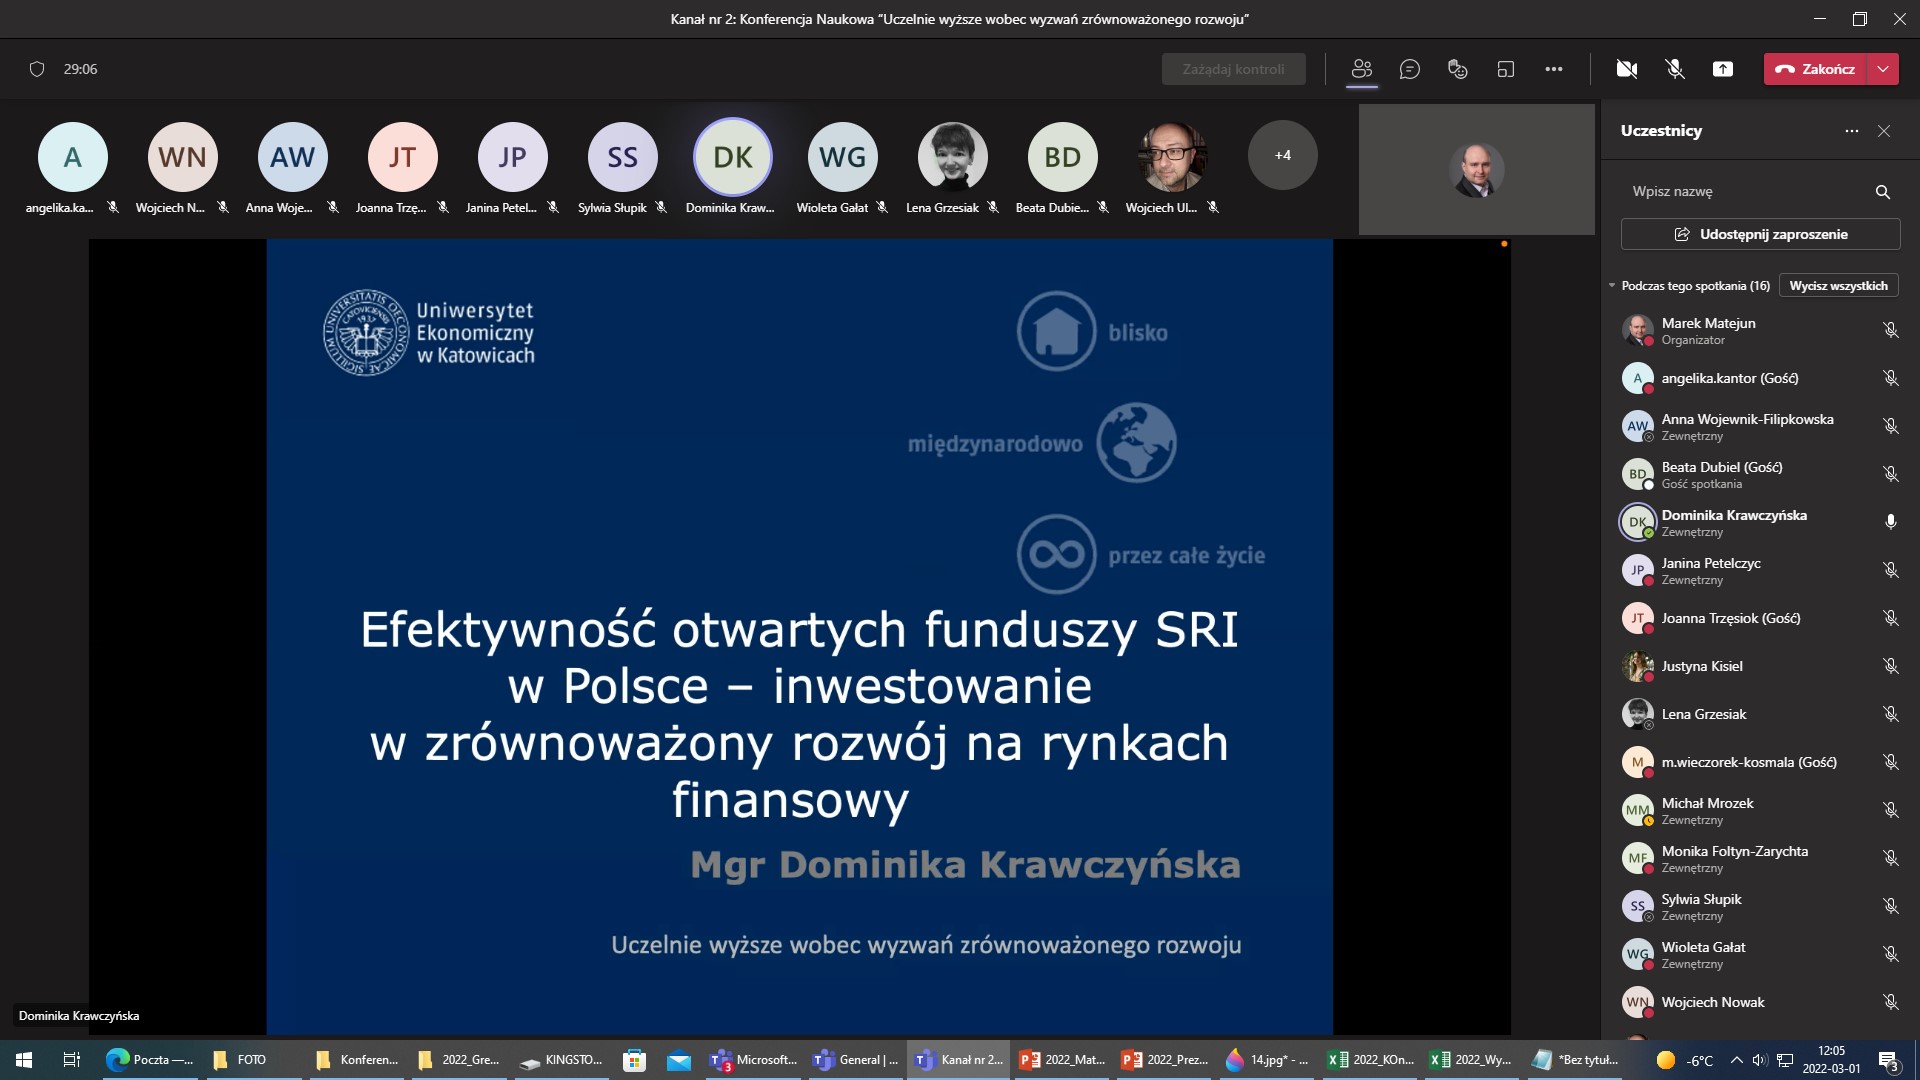This screenshot has width=1920, height=1080.
Task: Turn on the camera
Action: point(1627,69)
